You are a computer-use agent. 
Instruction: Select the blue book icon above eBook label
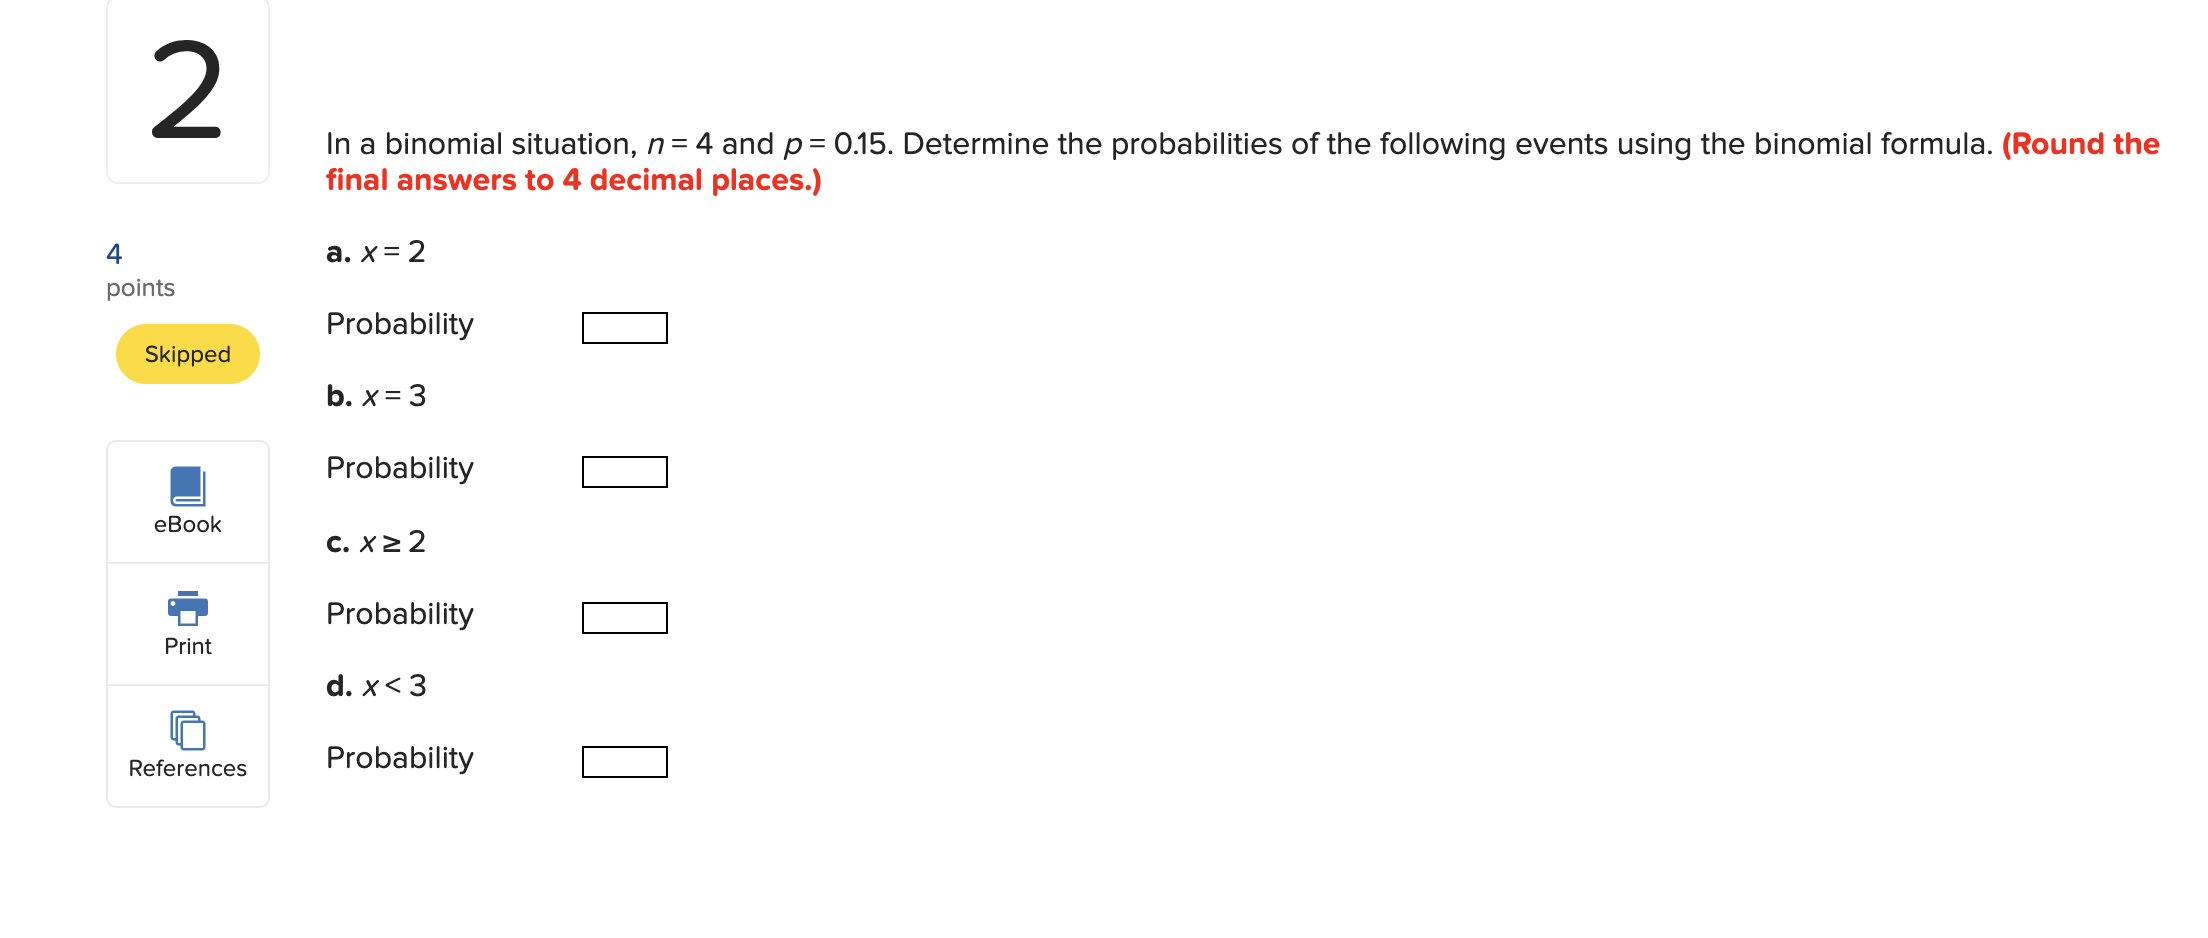(x=187, y=487)
